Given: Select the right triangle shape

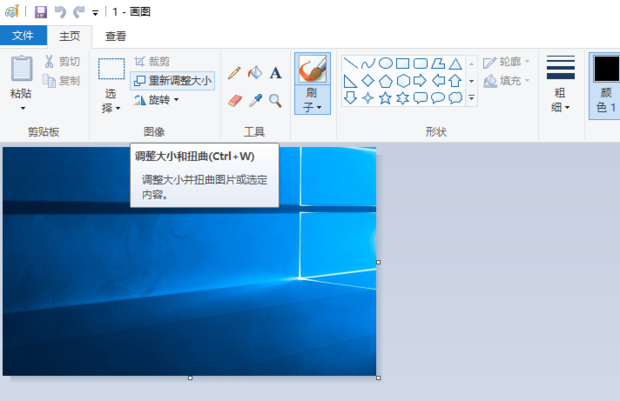Looking at the screenshot, I should (x=350, y=81).
